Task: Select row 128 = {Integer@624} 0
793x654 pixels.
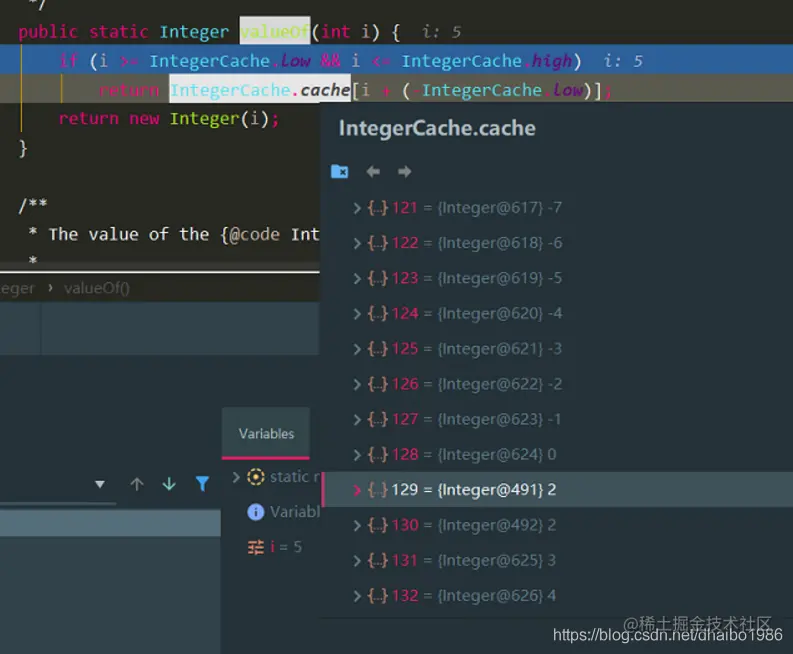Action: (x=556, y=455)
